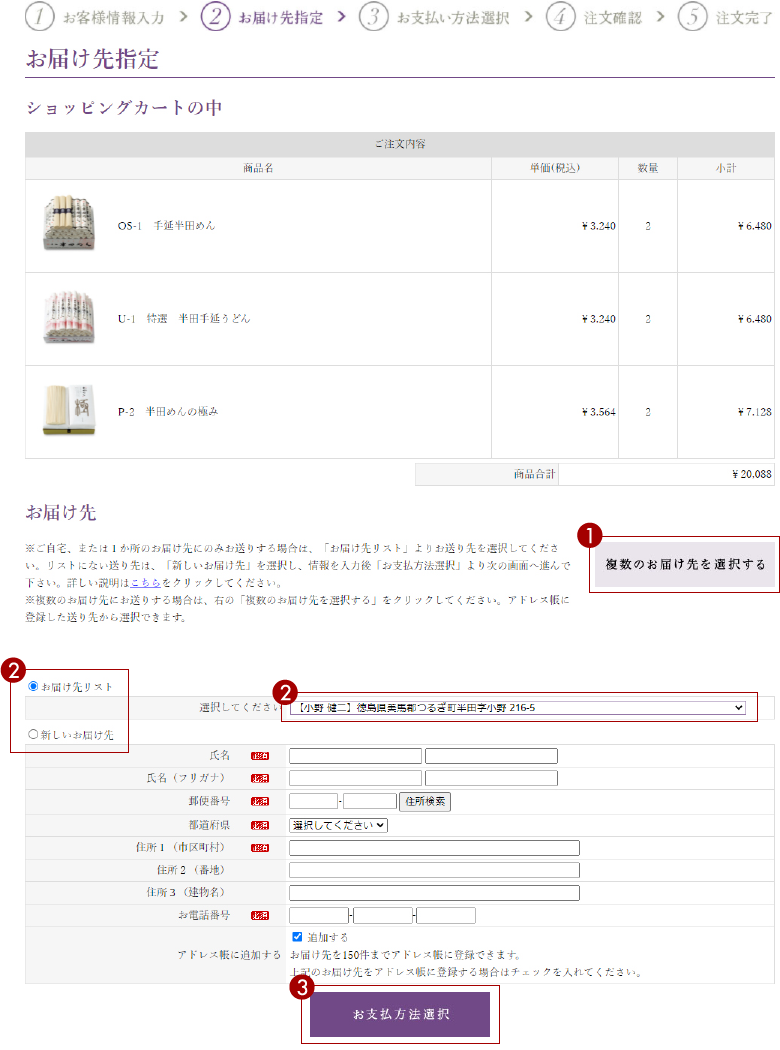Click the first 郵便番号 postal code field

[x=313, y=801]
